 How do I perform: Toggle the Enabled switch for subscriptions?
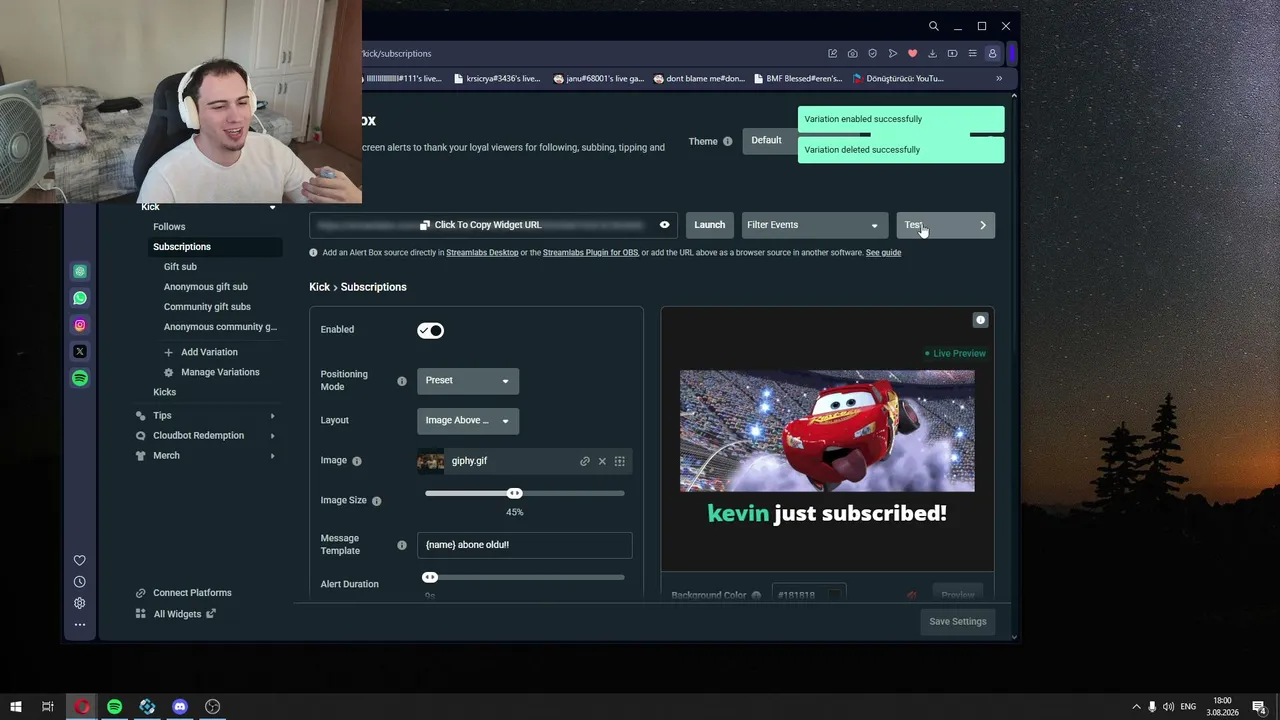[x=430, y=330]
